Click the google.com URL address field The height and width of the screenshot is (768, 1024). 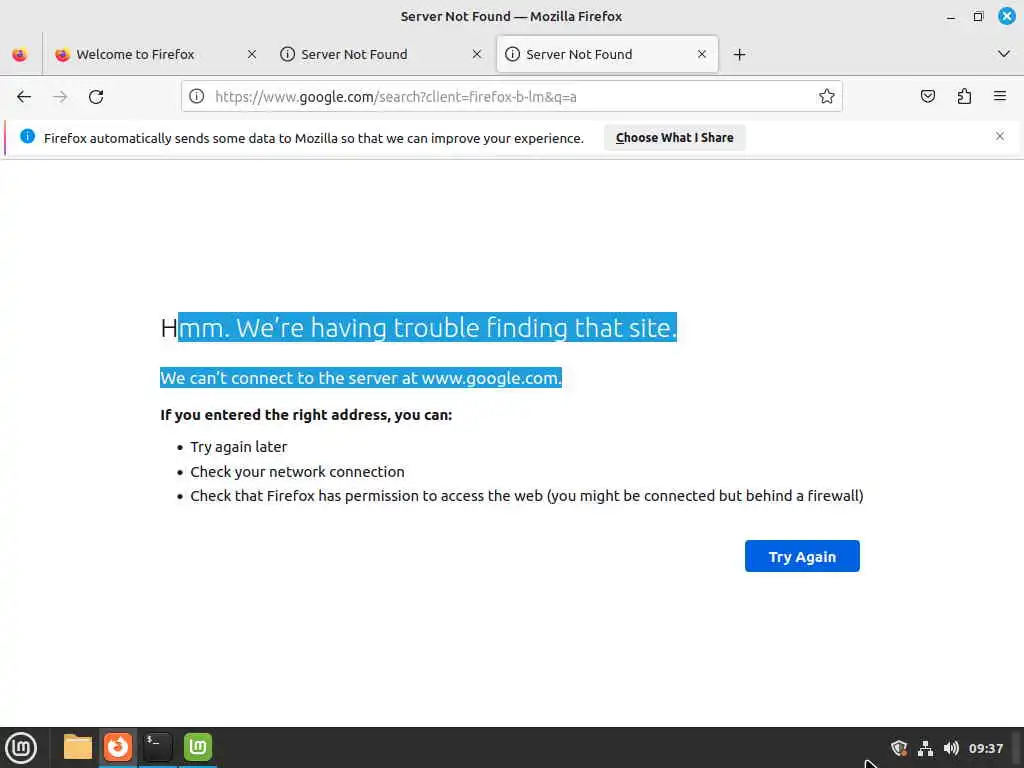tap(509, 97)
